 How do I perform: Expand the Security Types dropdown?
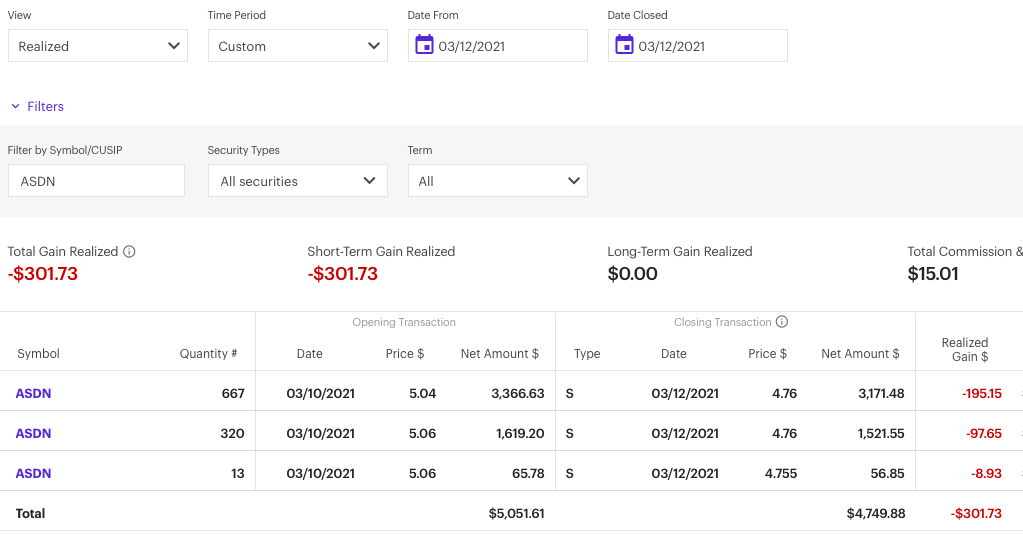click(x=297, y=181)
